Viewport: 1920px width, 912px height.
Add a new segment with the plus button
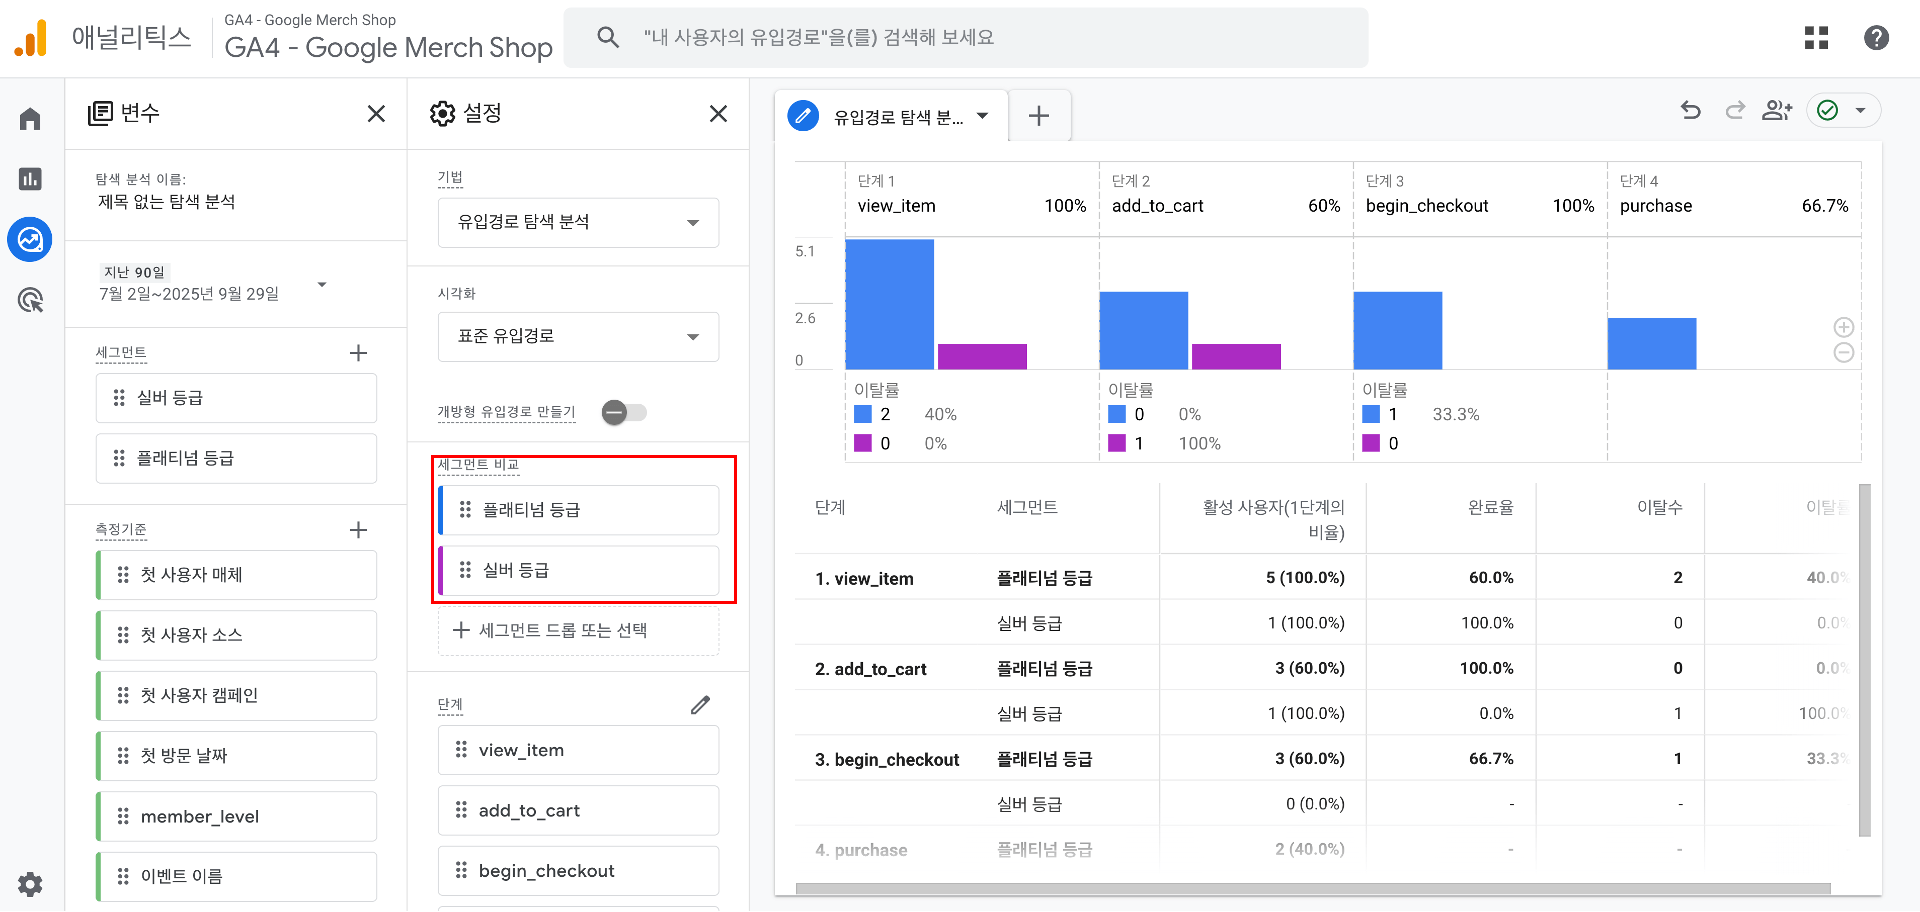coord(358,352)
